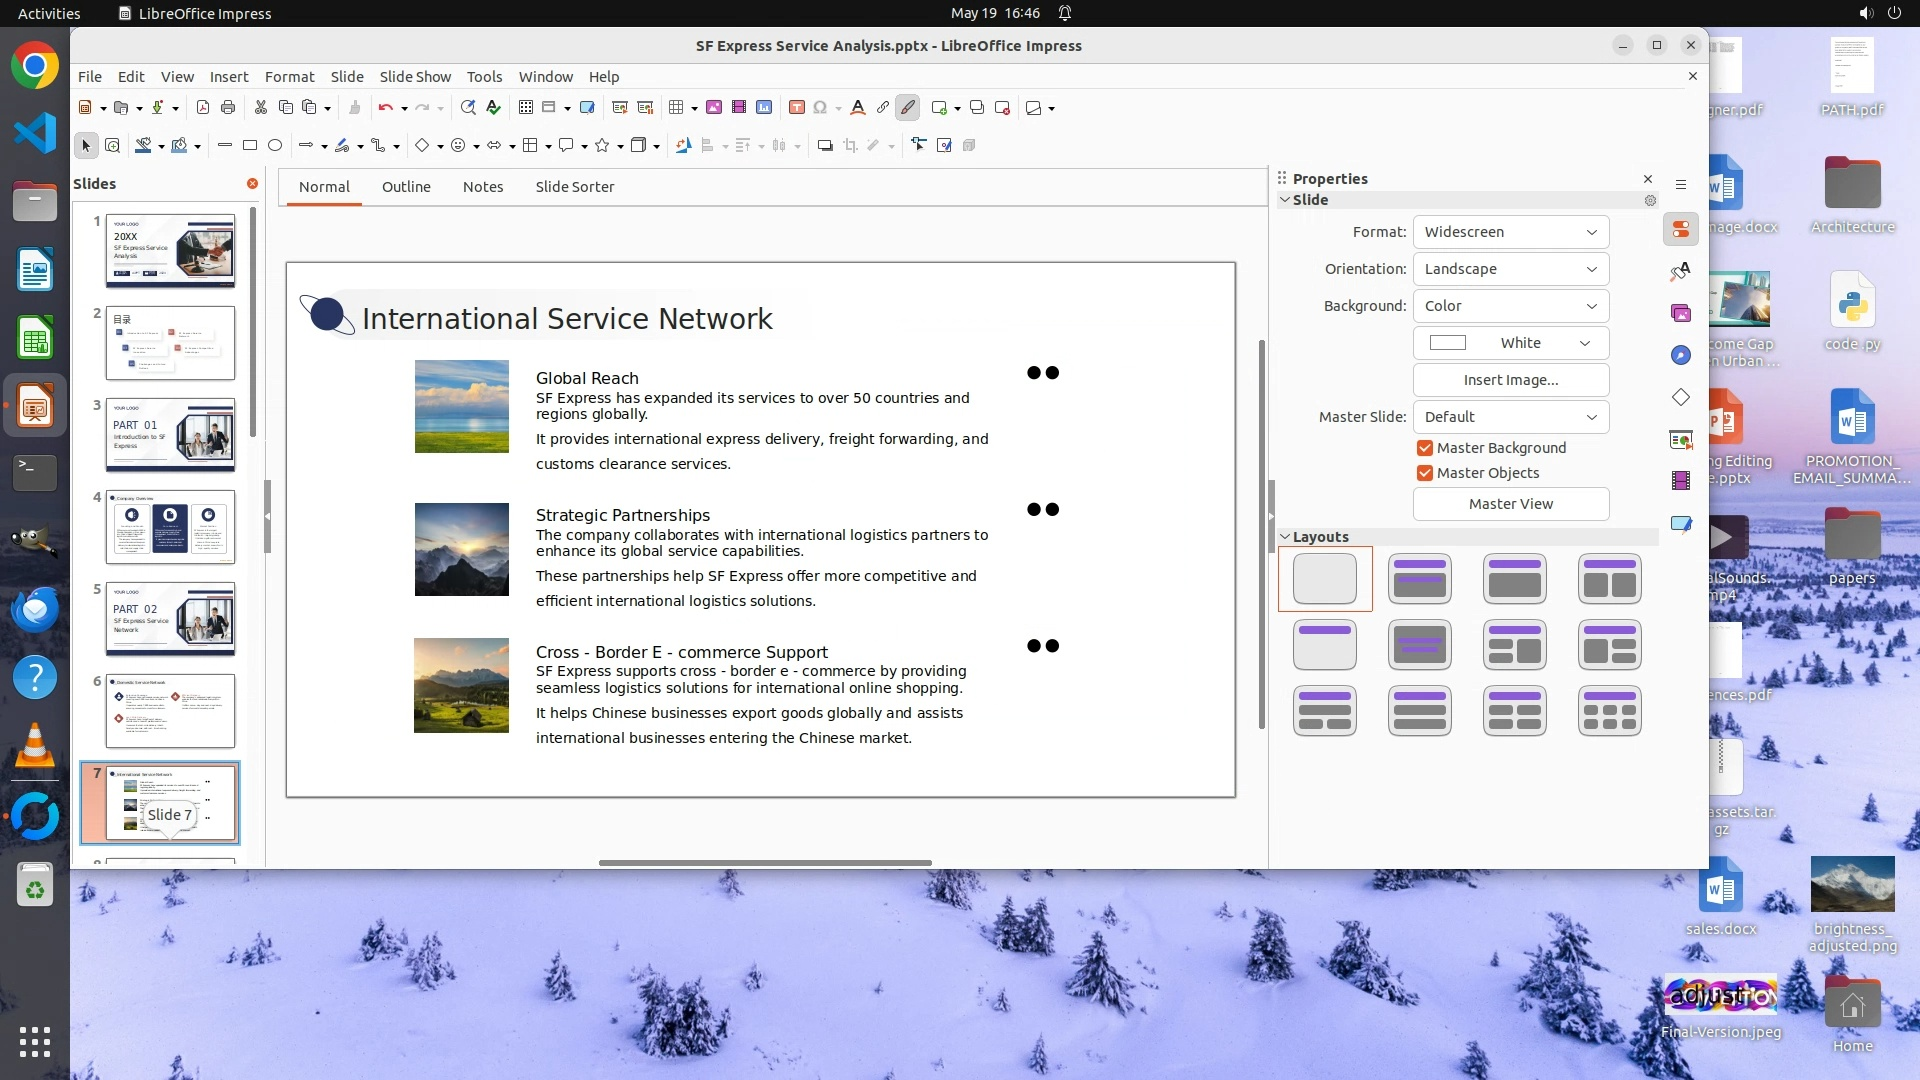The height and width of the screenshot is (1080, 1920).
Task: Uncheck the Master Objects checkbox
Action: coord(1425,473)
